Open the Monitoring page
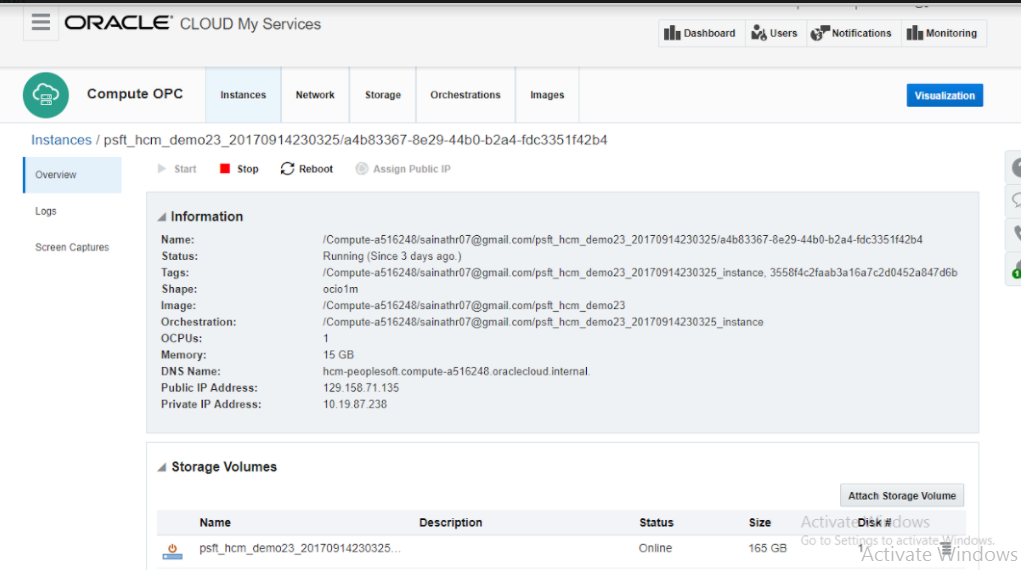Viewport: 1021px width, 570px height. [942, 33]
